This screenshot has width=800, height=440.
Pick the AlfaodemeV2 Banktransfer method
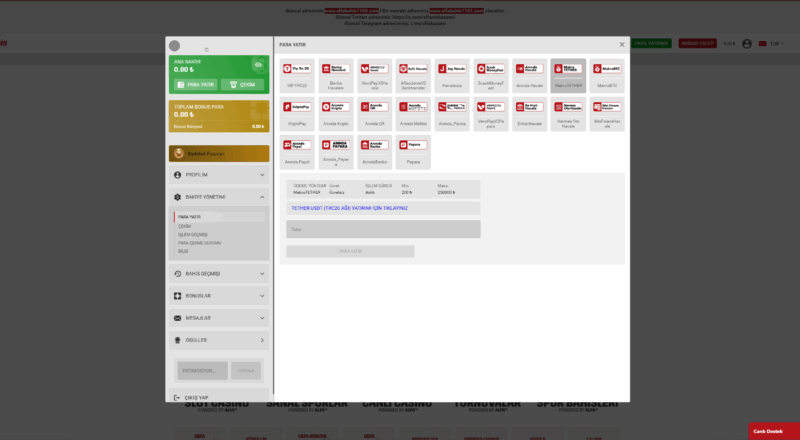click(x=413, y=76)
